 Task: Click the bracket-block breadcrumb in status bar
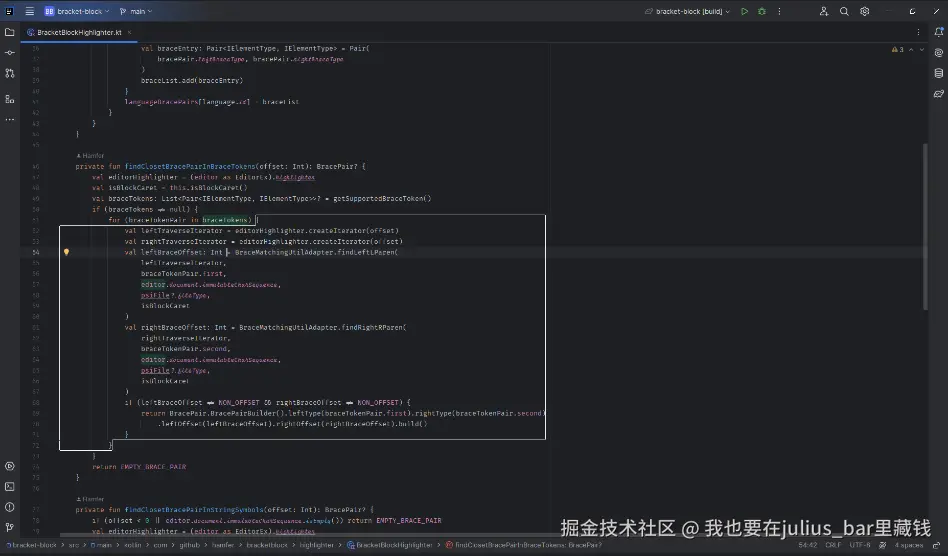pos(33,545)
